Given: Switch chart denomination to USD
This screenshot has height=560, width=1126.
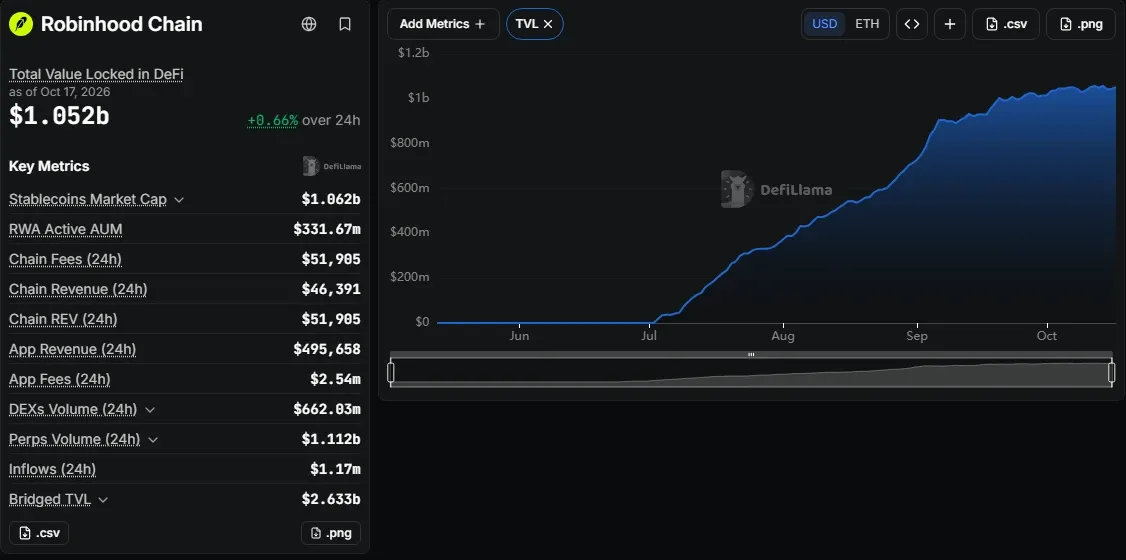Looking at the screenshot, I should pos(824,24).
